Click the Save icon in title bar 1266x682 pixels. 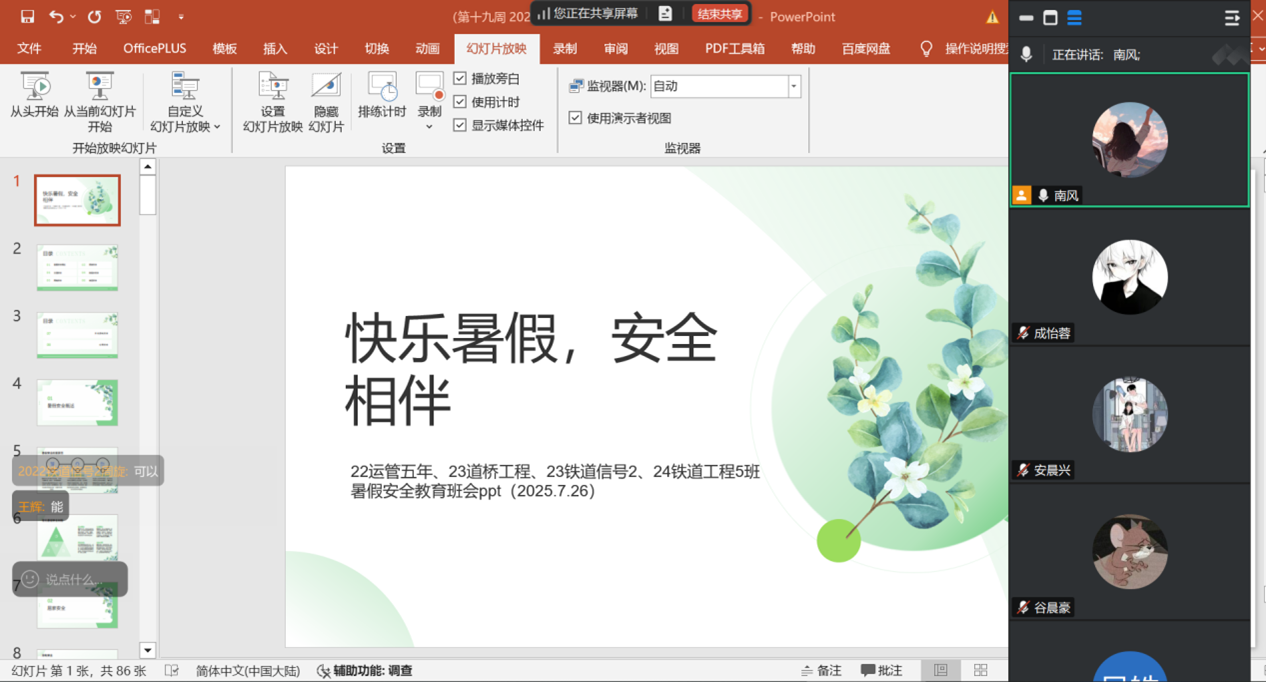[x=27, y=17]
